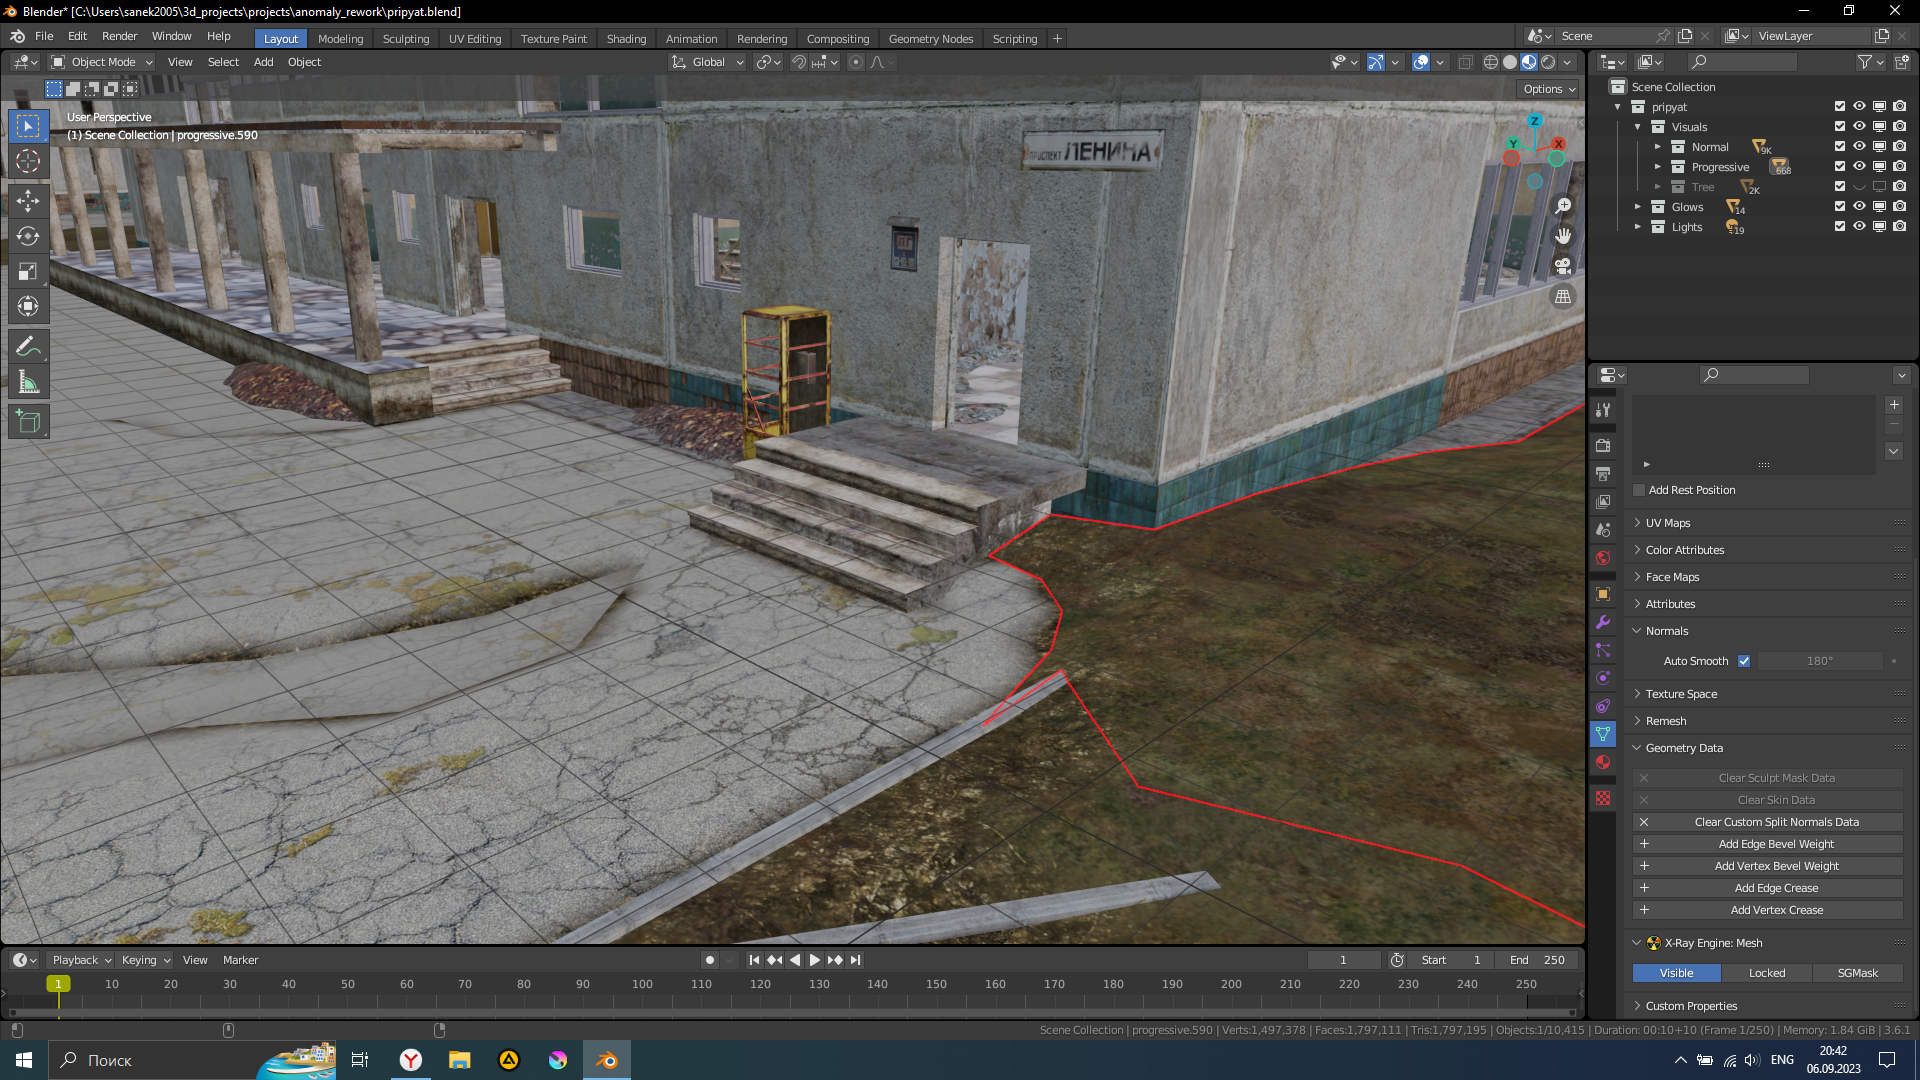Select the Move tool in toolbar
1920x1080 pixels.
click(x=28, y=200)
